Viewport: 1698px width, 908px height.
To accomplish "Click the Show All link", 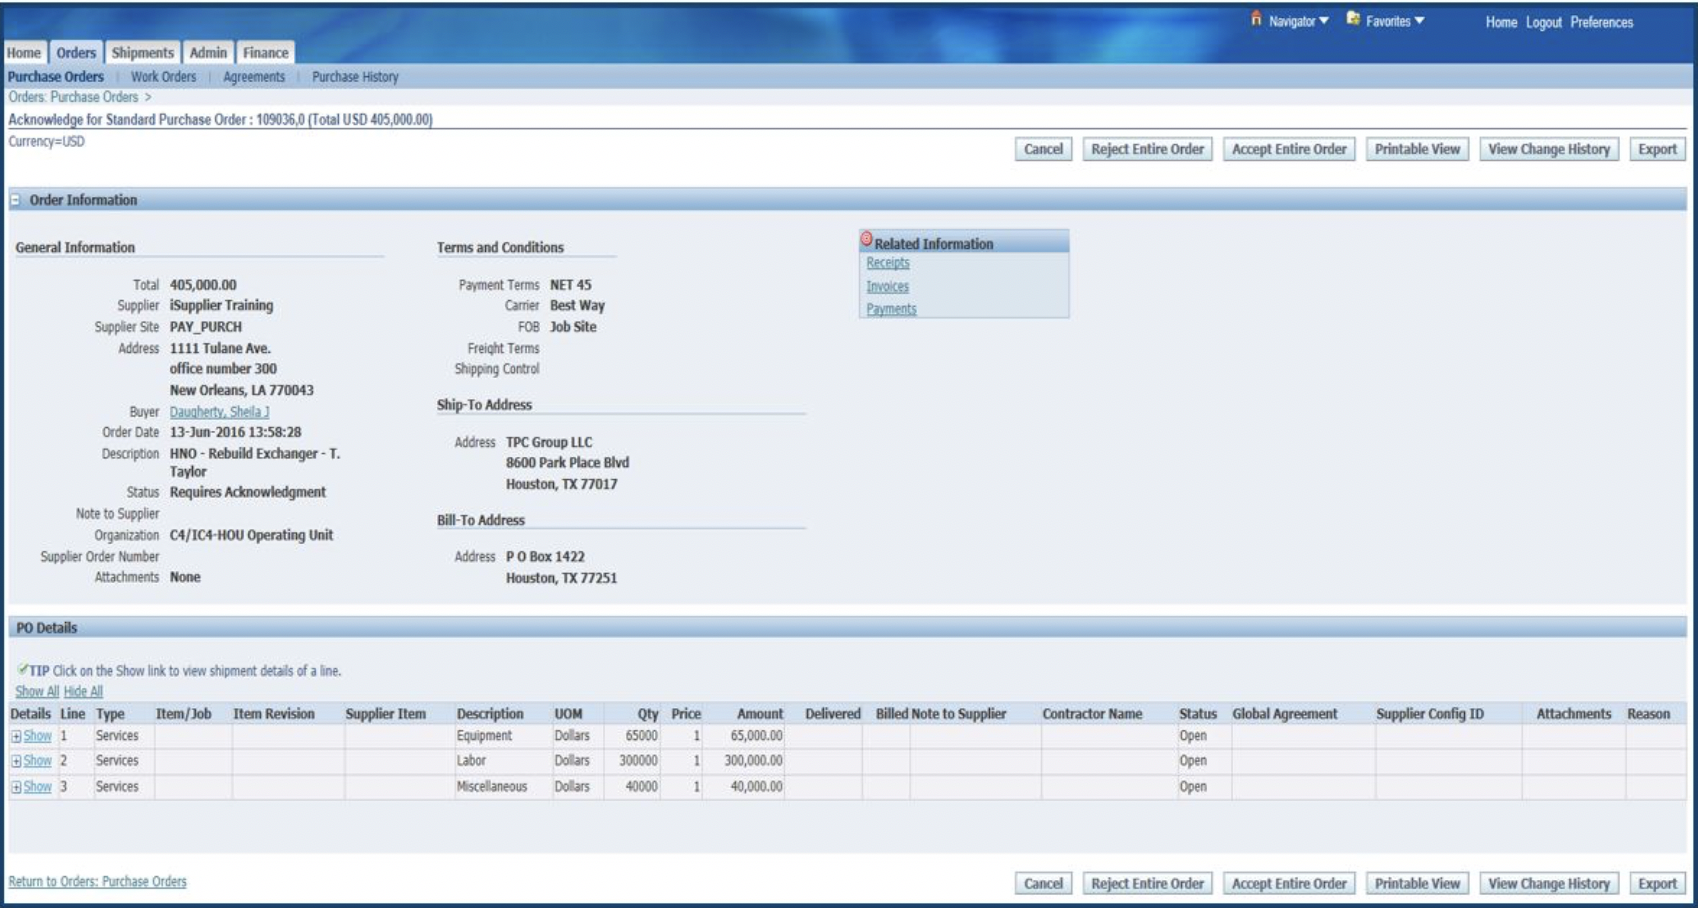I will pos(37,692).
